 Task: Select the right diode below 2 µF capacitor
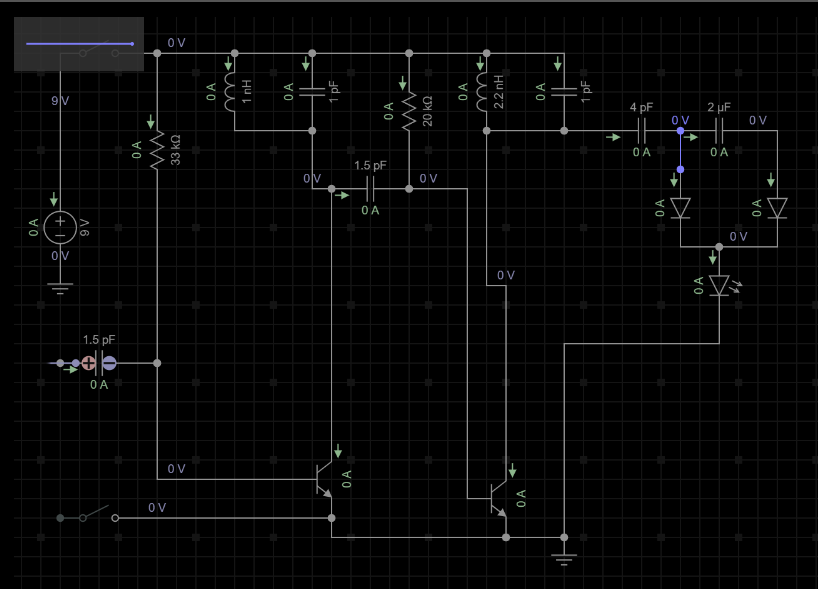pos(777,208)
